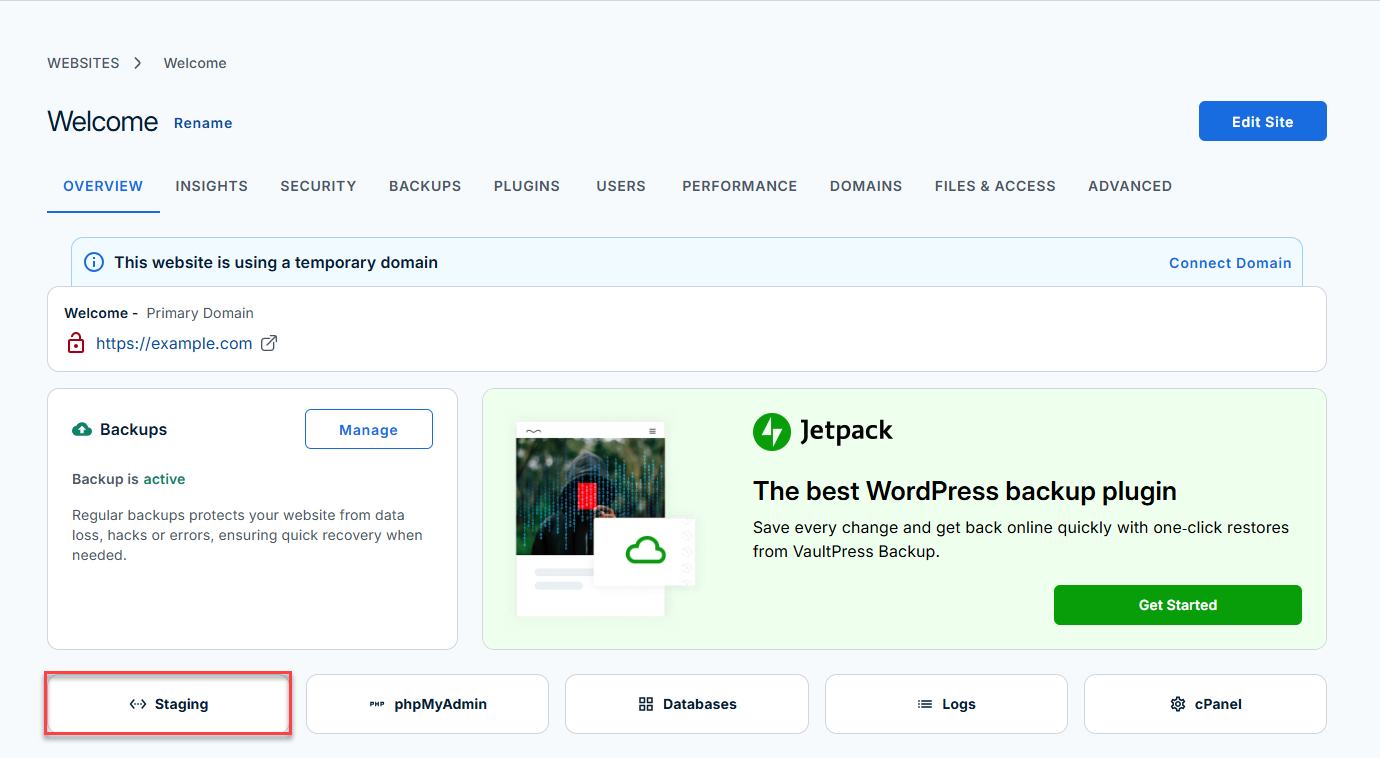Open the Staging button
The width and height of the screenshot is (1380, 758).
pos(168,704)
